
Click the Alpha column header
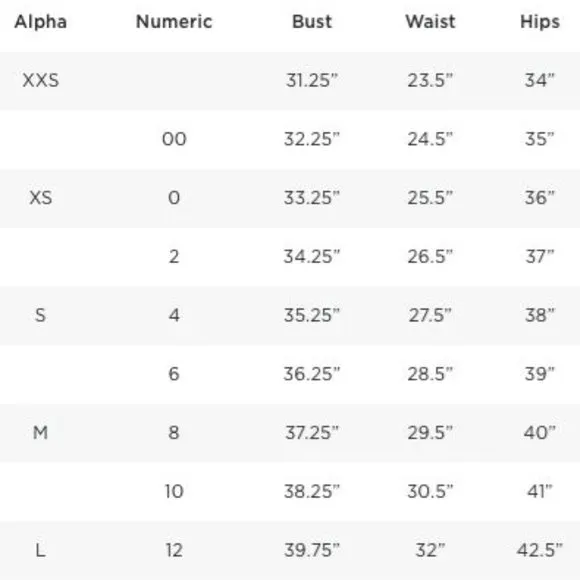click(x=41, y=21)
